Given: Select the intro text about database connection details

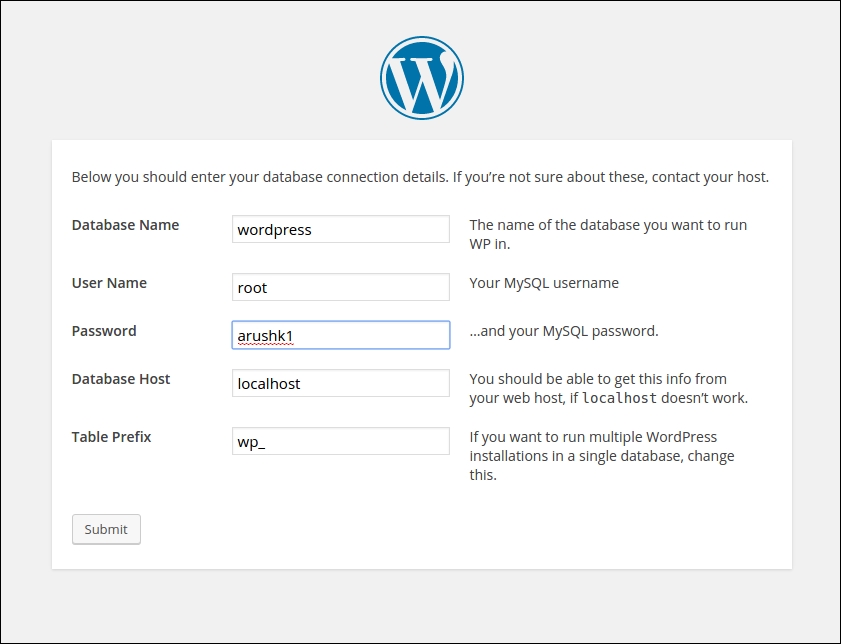Looking at the screenshot, I should click(x=420, y=177).
